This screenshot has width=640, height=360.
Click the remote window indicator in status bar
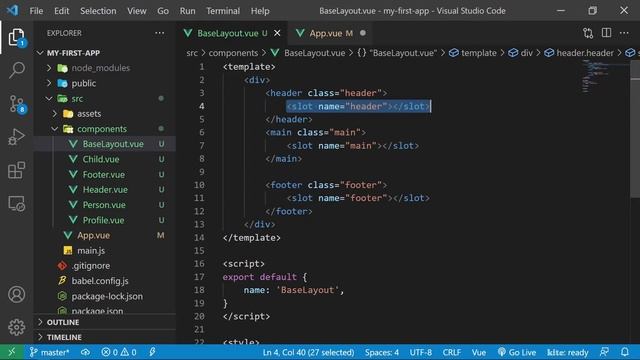(11, 352)
